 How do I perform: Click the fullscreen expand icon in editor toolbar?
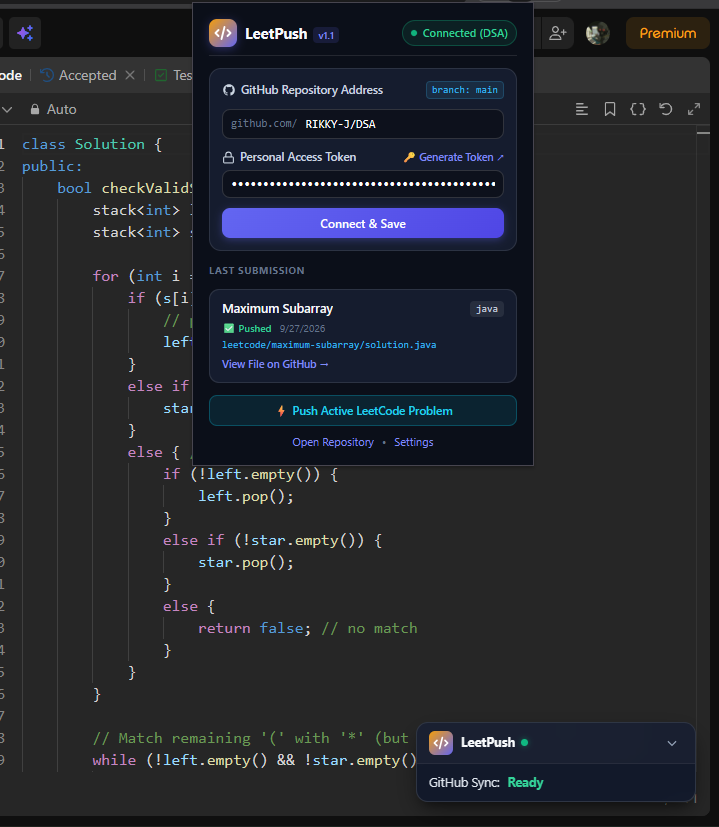point(694,109)
